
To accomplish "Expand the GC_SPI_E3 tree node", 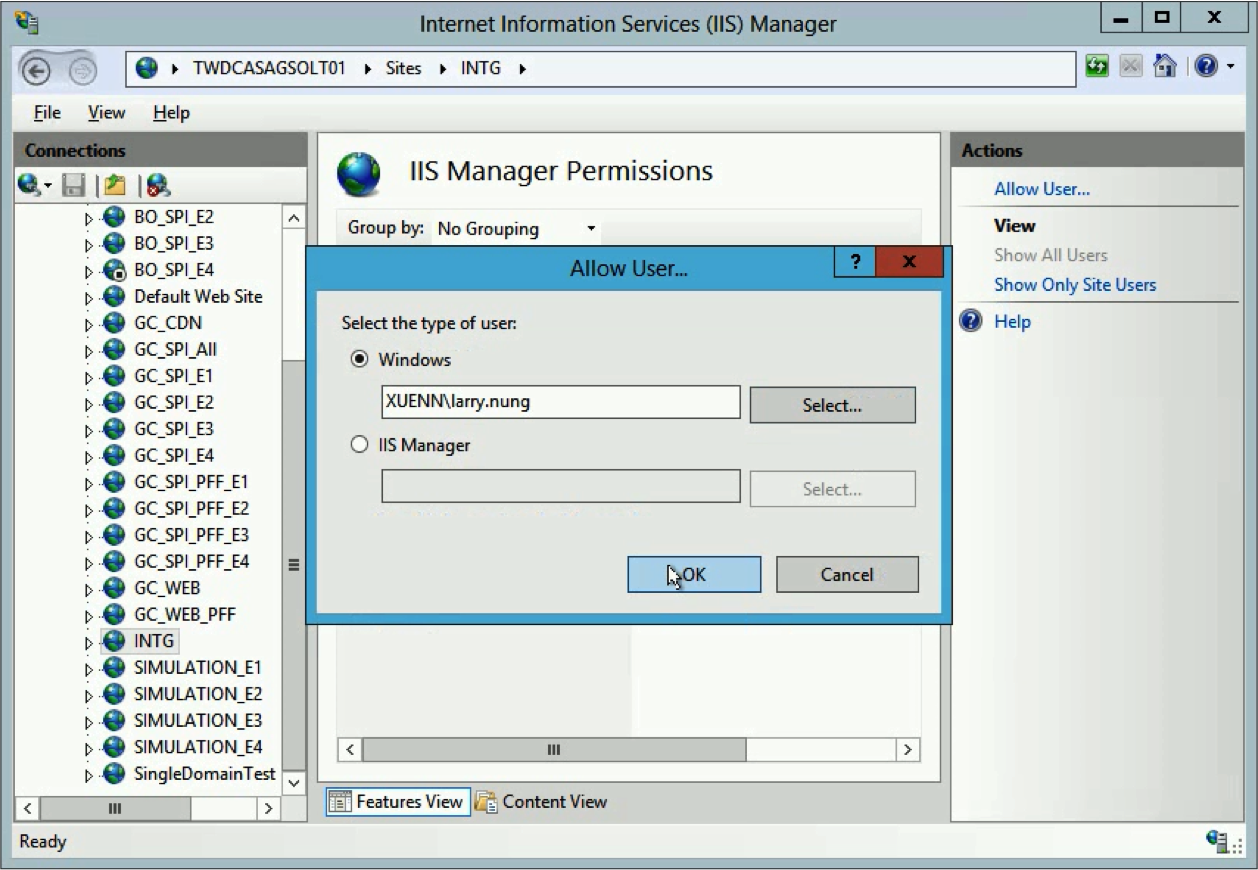I will coord(89,430).
